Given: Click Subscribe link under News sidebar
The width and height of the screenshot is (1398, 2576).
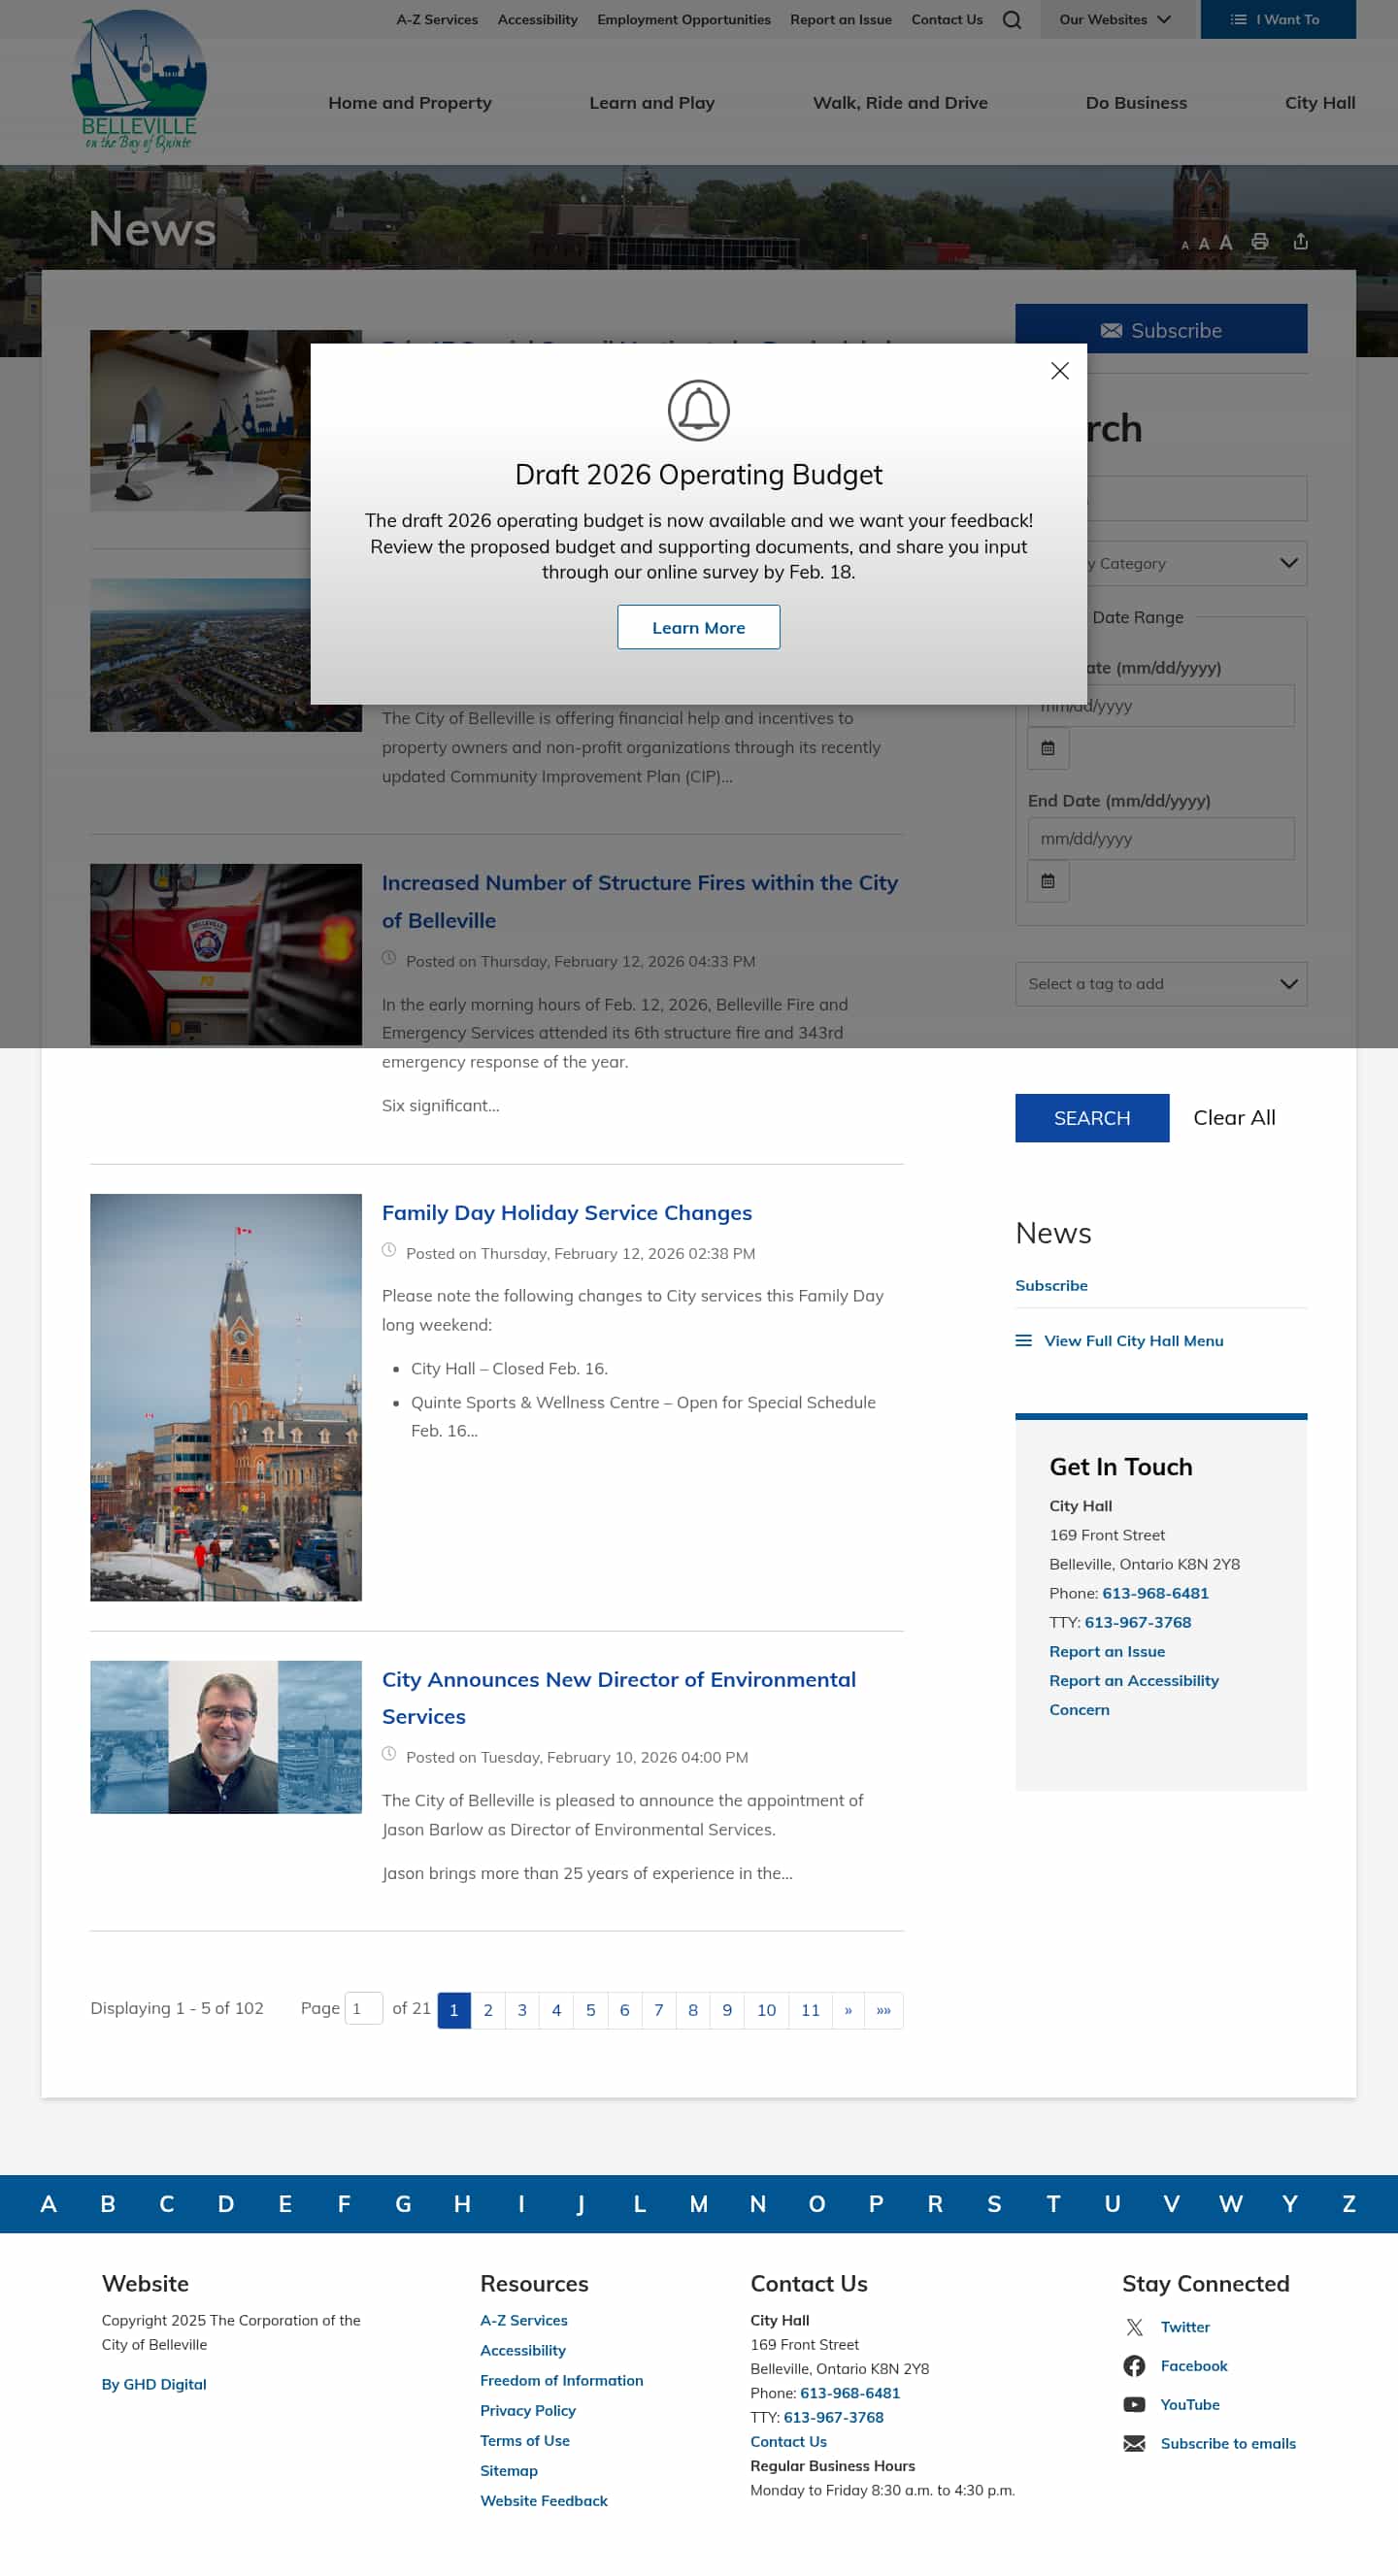Looking at the screenshot, I should pyautogui.click(x=1051, y=1285).
